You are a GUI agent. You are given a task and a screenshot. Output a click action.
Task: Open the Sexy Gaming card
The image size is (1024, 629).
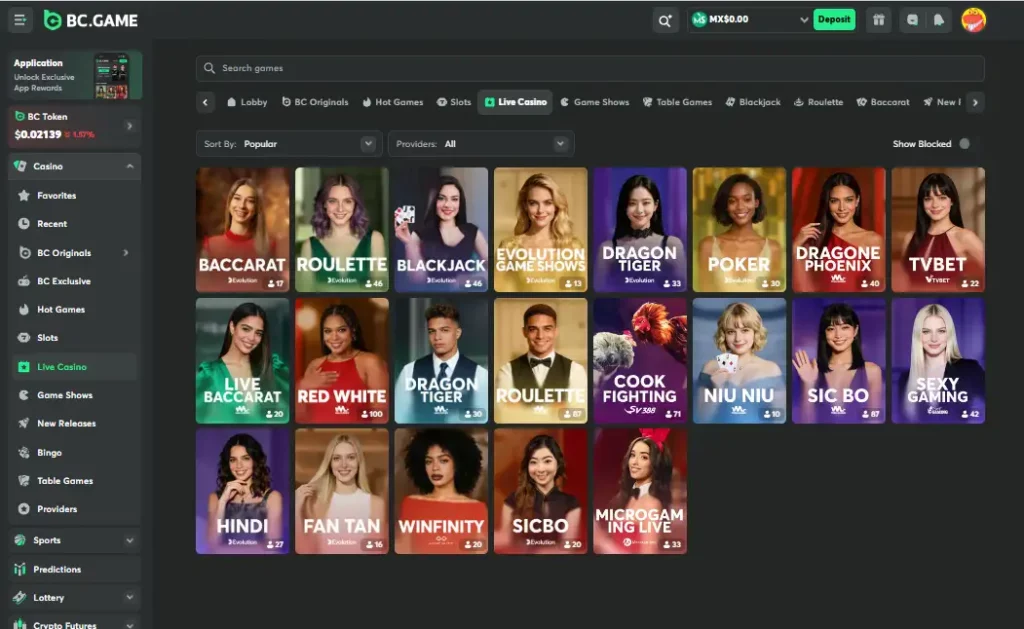(x=938, y=361)
